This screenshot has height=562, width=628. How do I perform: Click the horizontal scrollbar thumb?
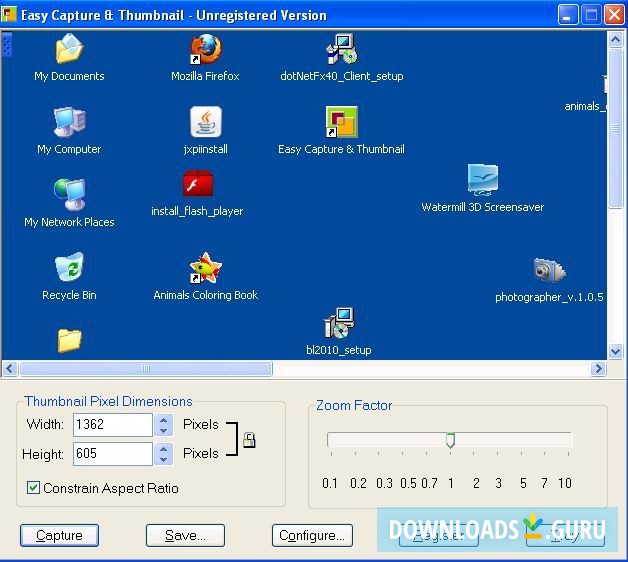[x=146, y=368]
